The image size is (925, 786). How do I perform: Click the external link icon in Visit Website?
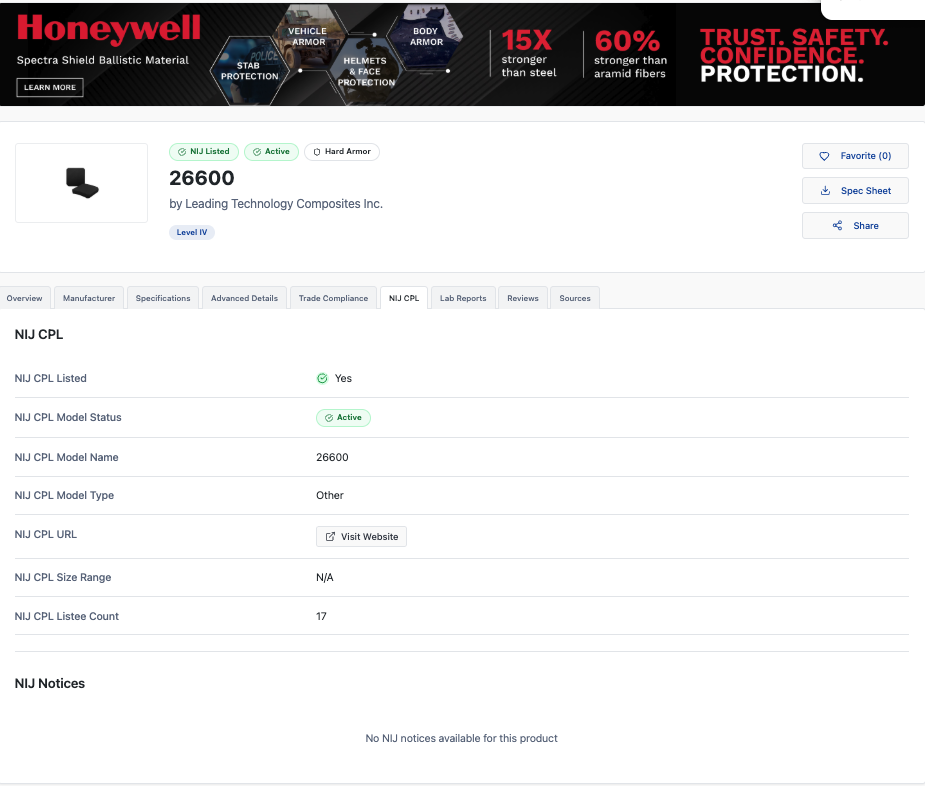coord(330,536)
